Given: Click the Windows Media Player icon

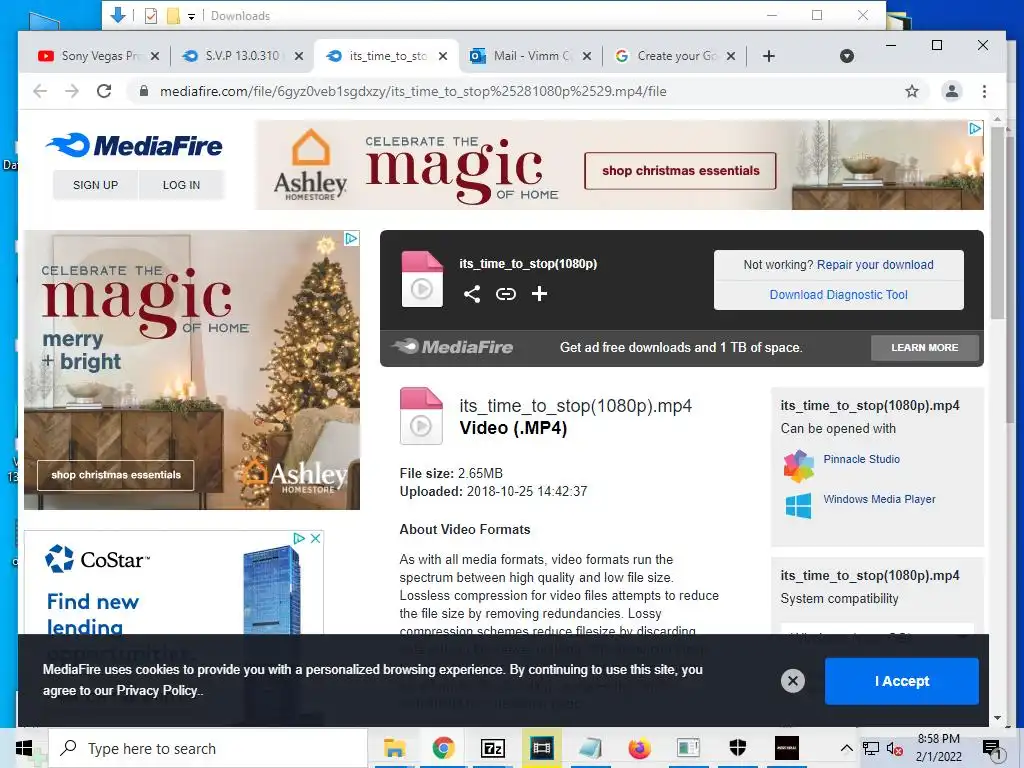Looking at the screenshot, I should point(798,506).
